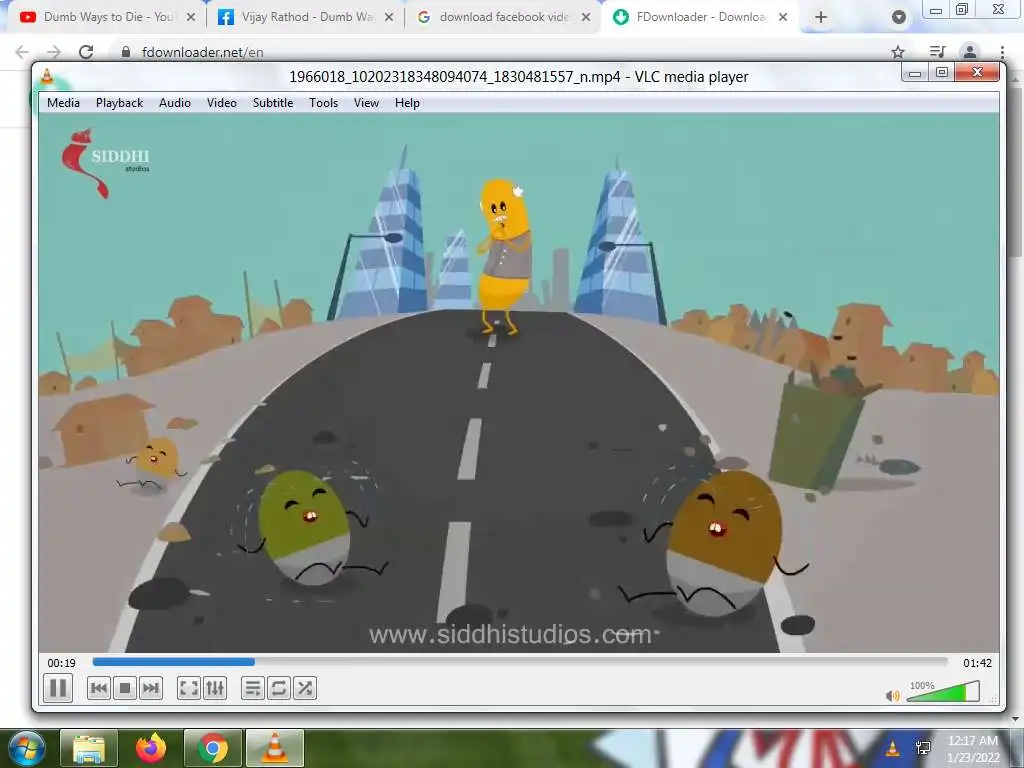Pause the video in VLC

57,688
